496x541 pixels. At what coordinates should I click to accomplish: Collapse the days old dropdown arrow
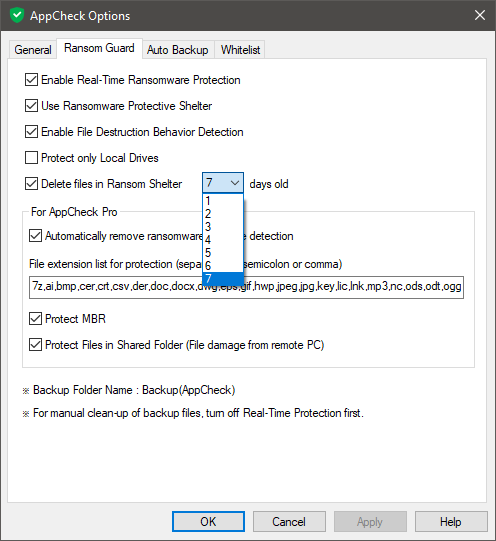235,183
